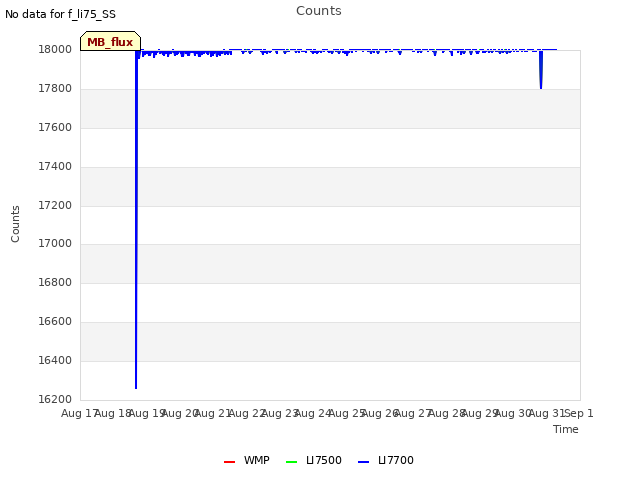This screenshot has width=640, height=480.
Task: Click the red WMP legend line swatch
Action: (229, 462)
